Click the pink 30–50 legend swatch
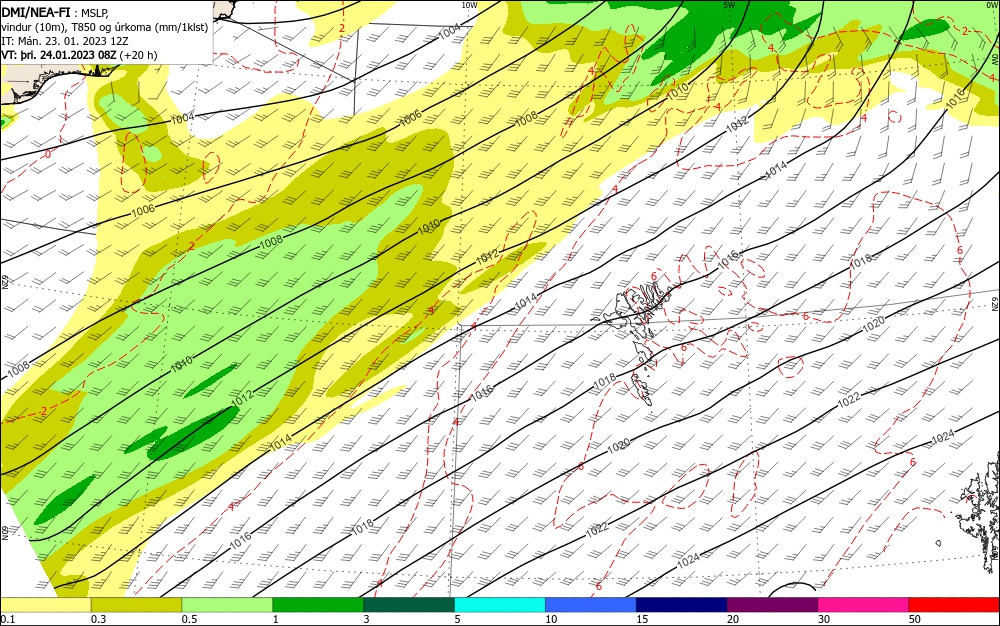Screen dimensions: 1000x626 pyautogui.click(x=863, y=605)
